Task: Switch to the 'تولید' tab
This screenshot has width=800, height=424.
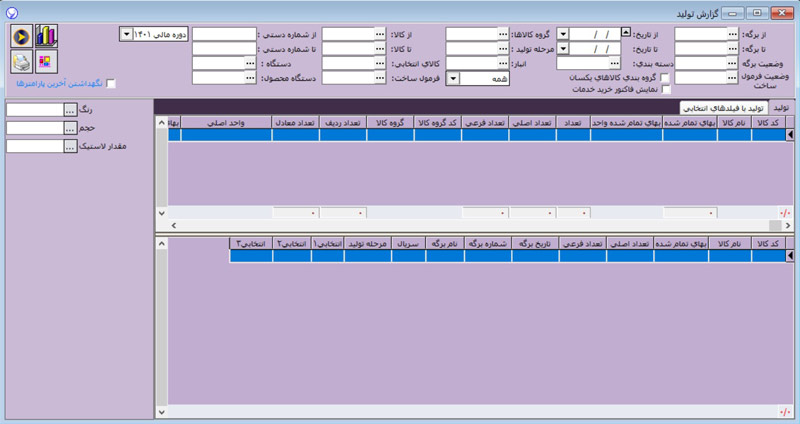Action: [782, 107]
